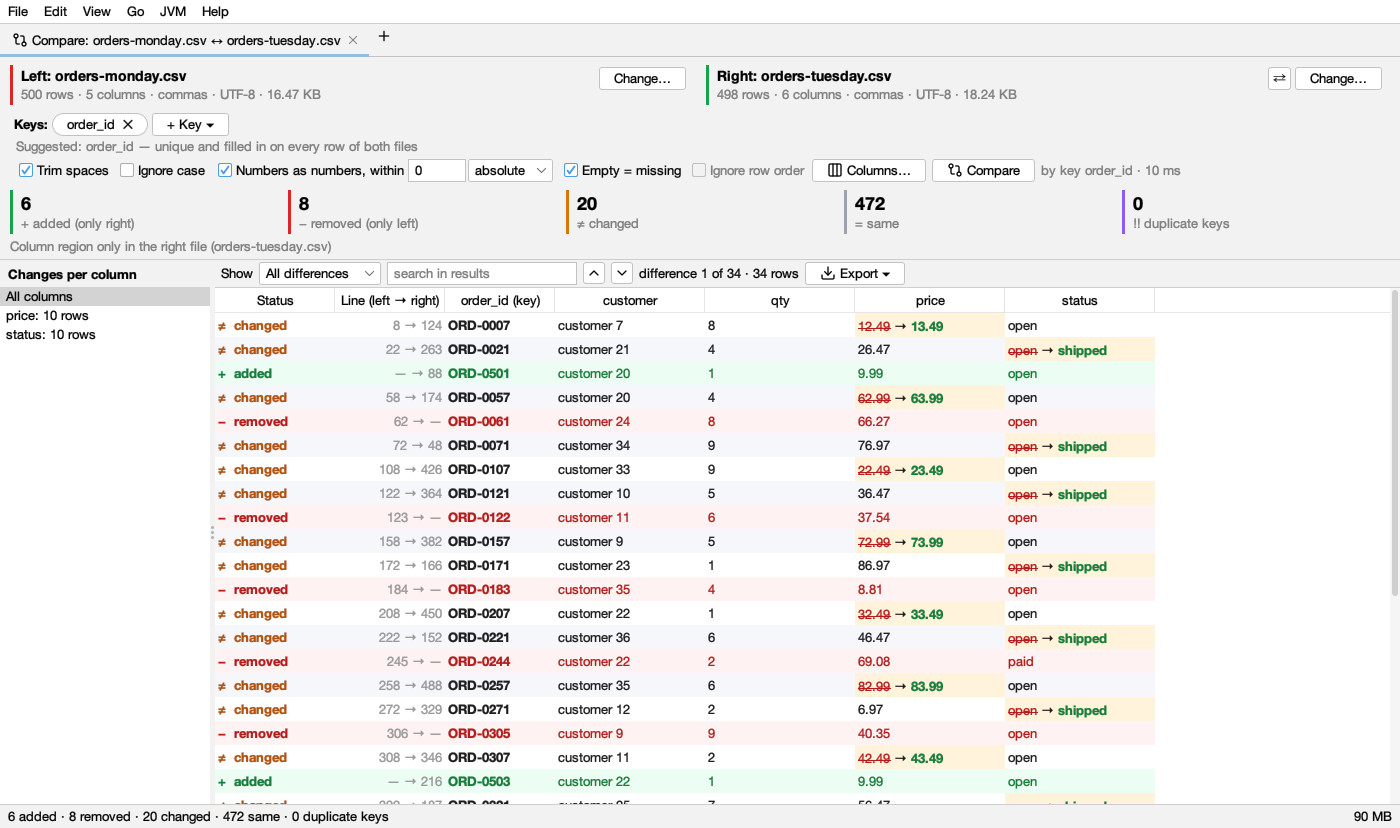Viewport: 1400px width, 828px height.
Task: Change the left file orders-monday.csv
Action: (642, 78)
